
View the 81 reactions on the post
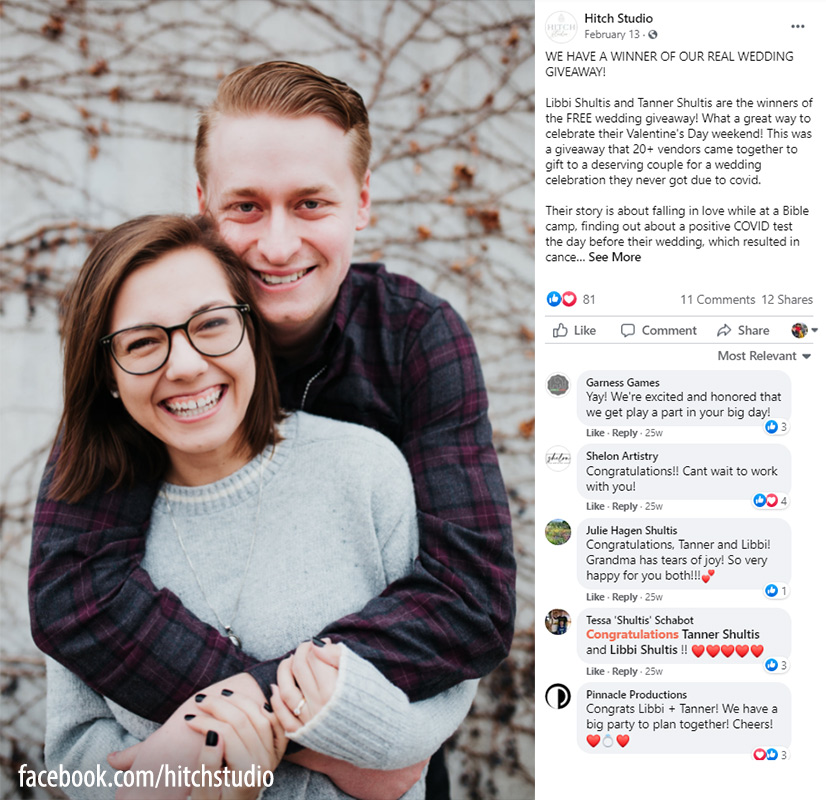click(x=571, y=299)
